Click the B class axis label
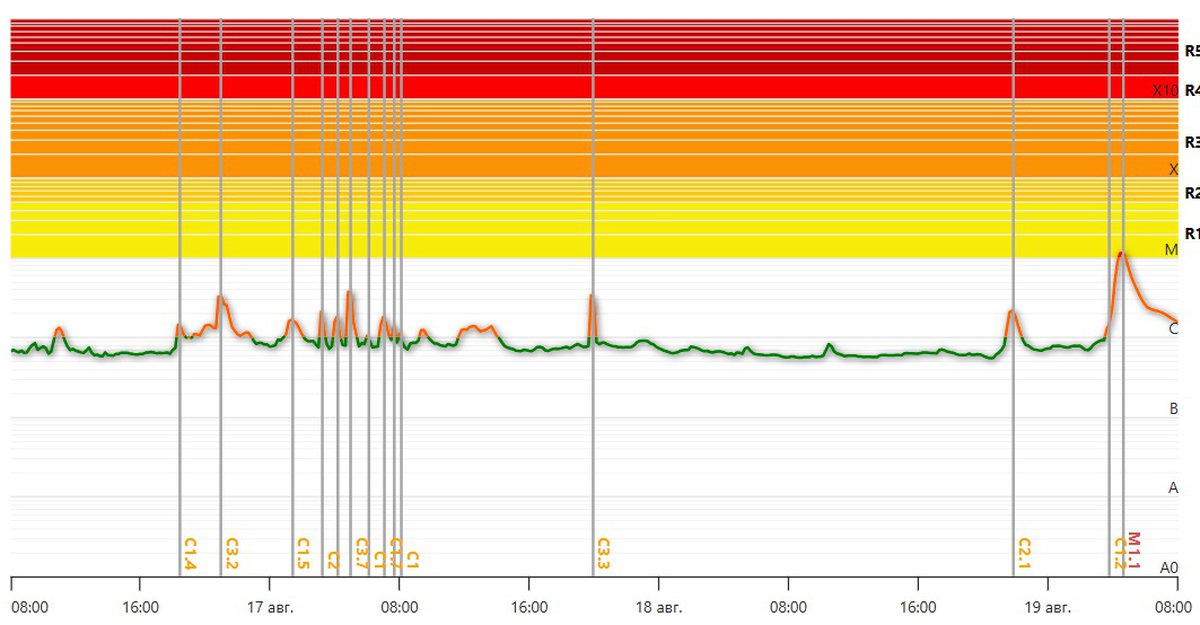Screen dimensions: 1200x625 pos(1173,409)
